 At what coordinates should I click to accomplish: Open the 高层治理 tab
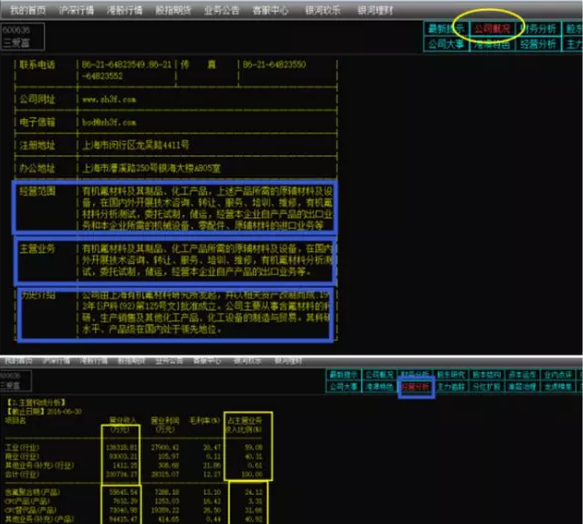522,387
